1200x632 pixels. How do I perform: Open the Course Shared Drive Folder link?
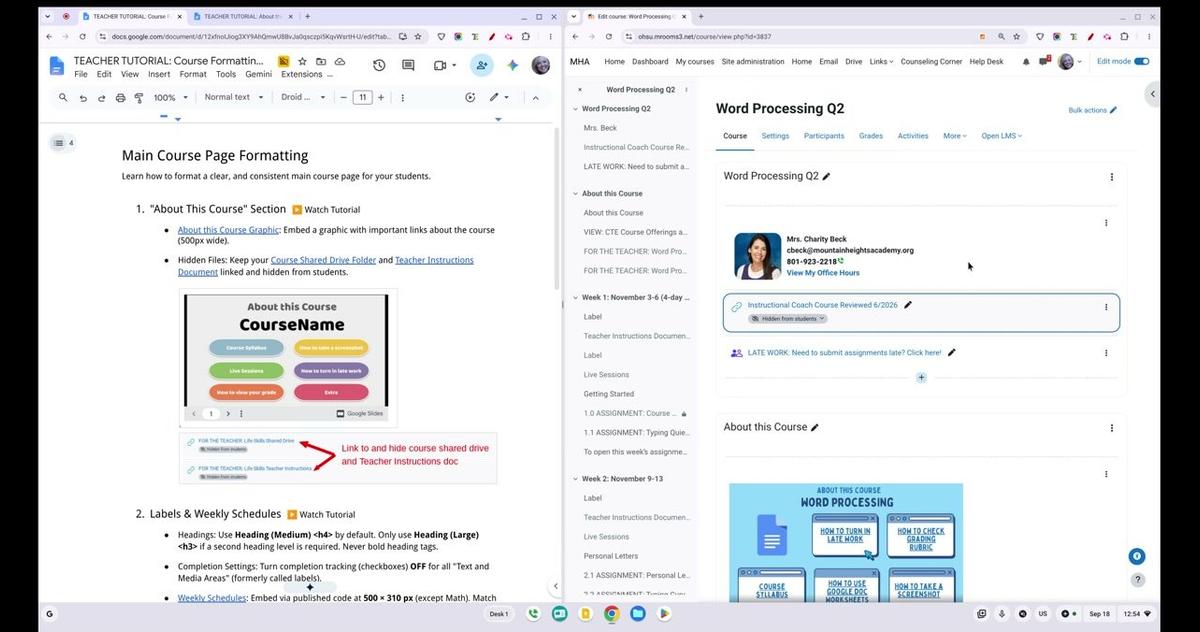click(x=323, y=260)
